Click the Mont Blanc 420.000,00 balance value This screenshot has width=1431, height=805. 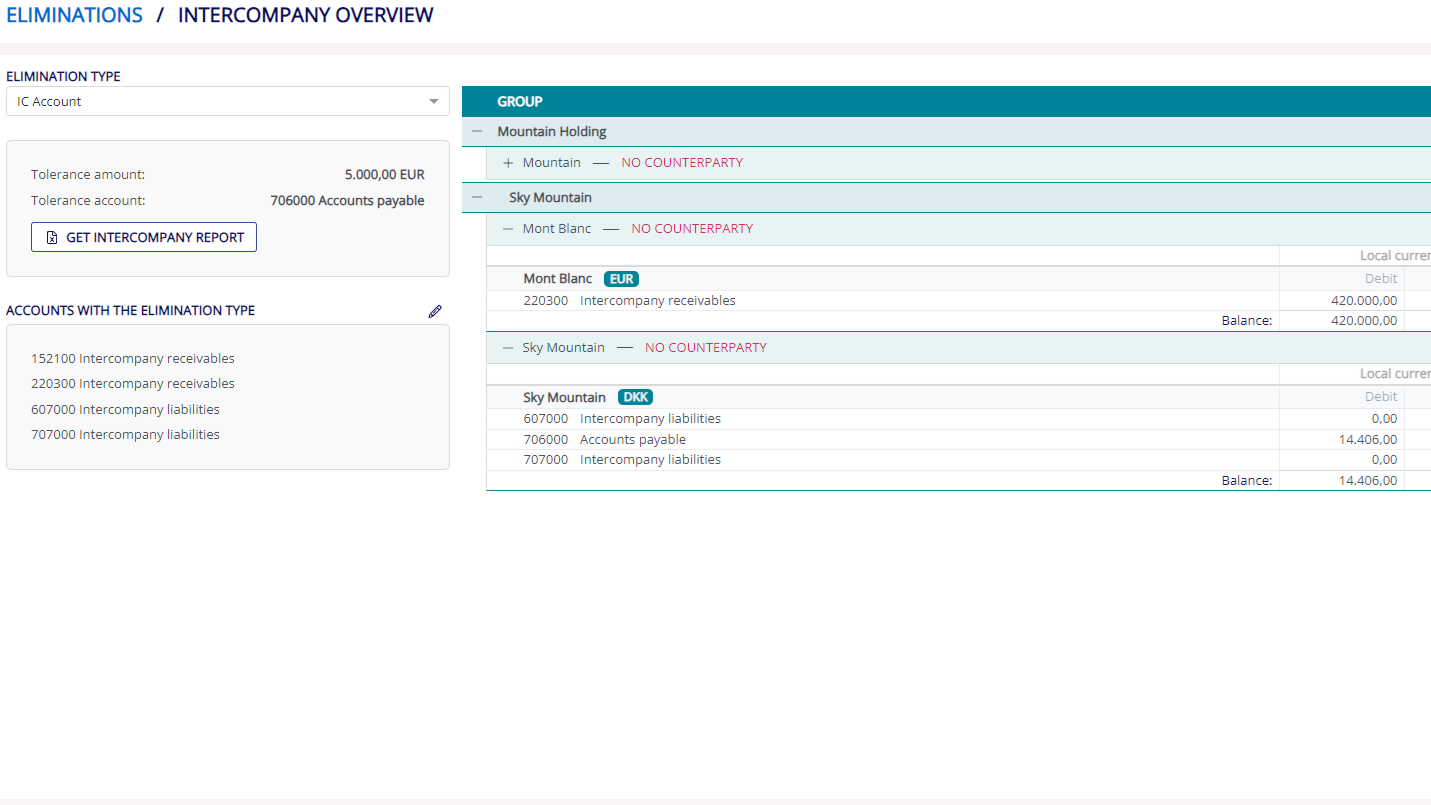pyautogui.click(x=1364, y=321)
